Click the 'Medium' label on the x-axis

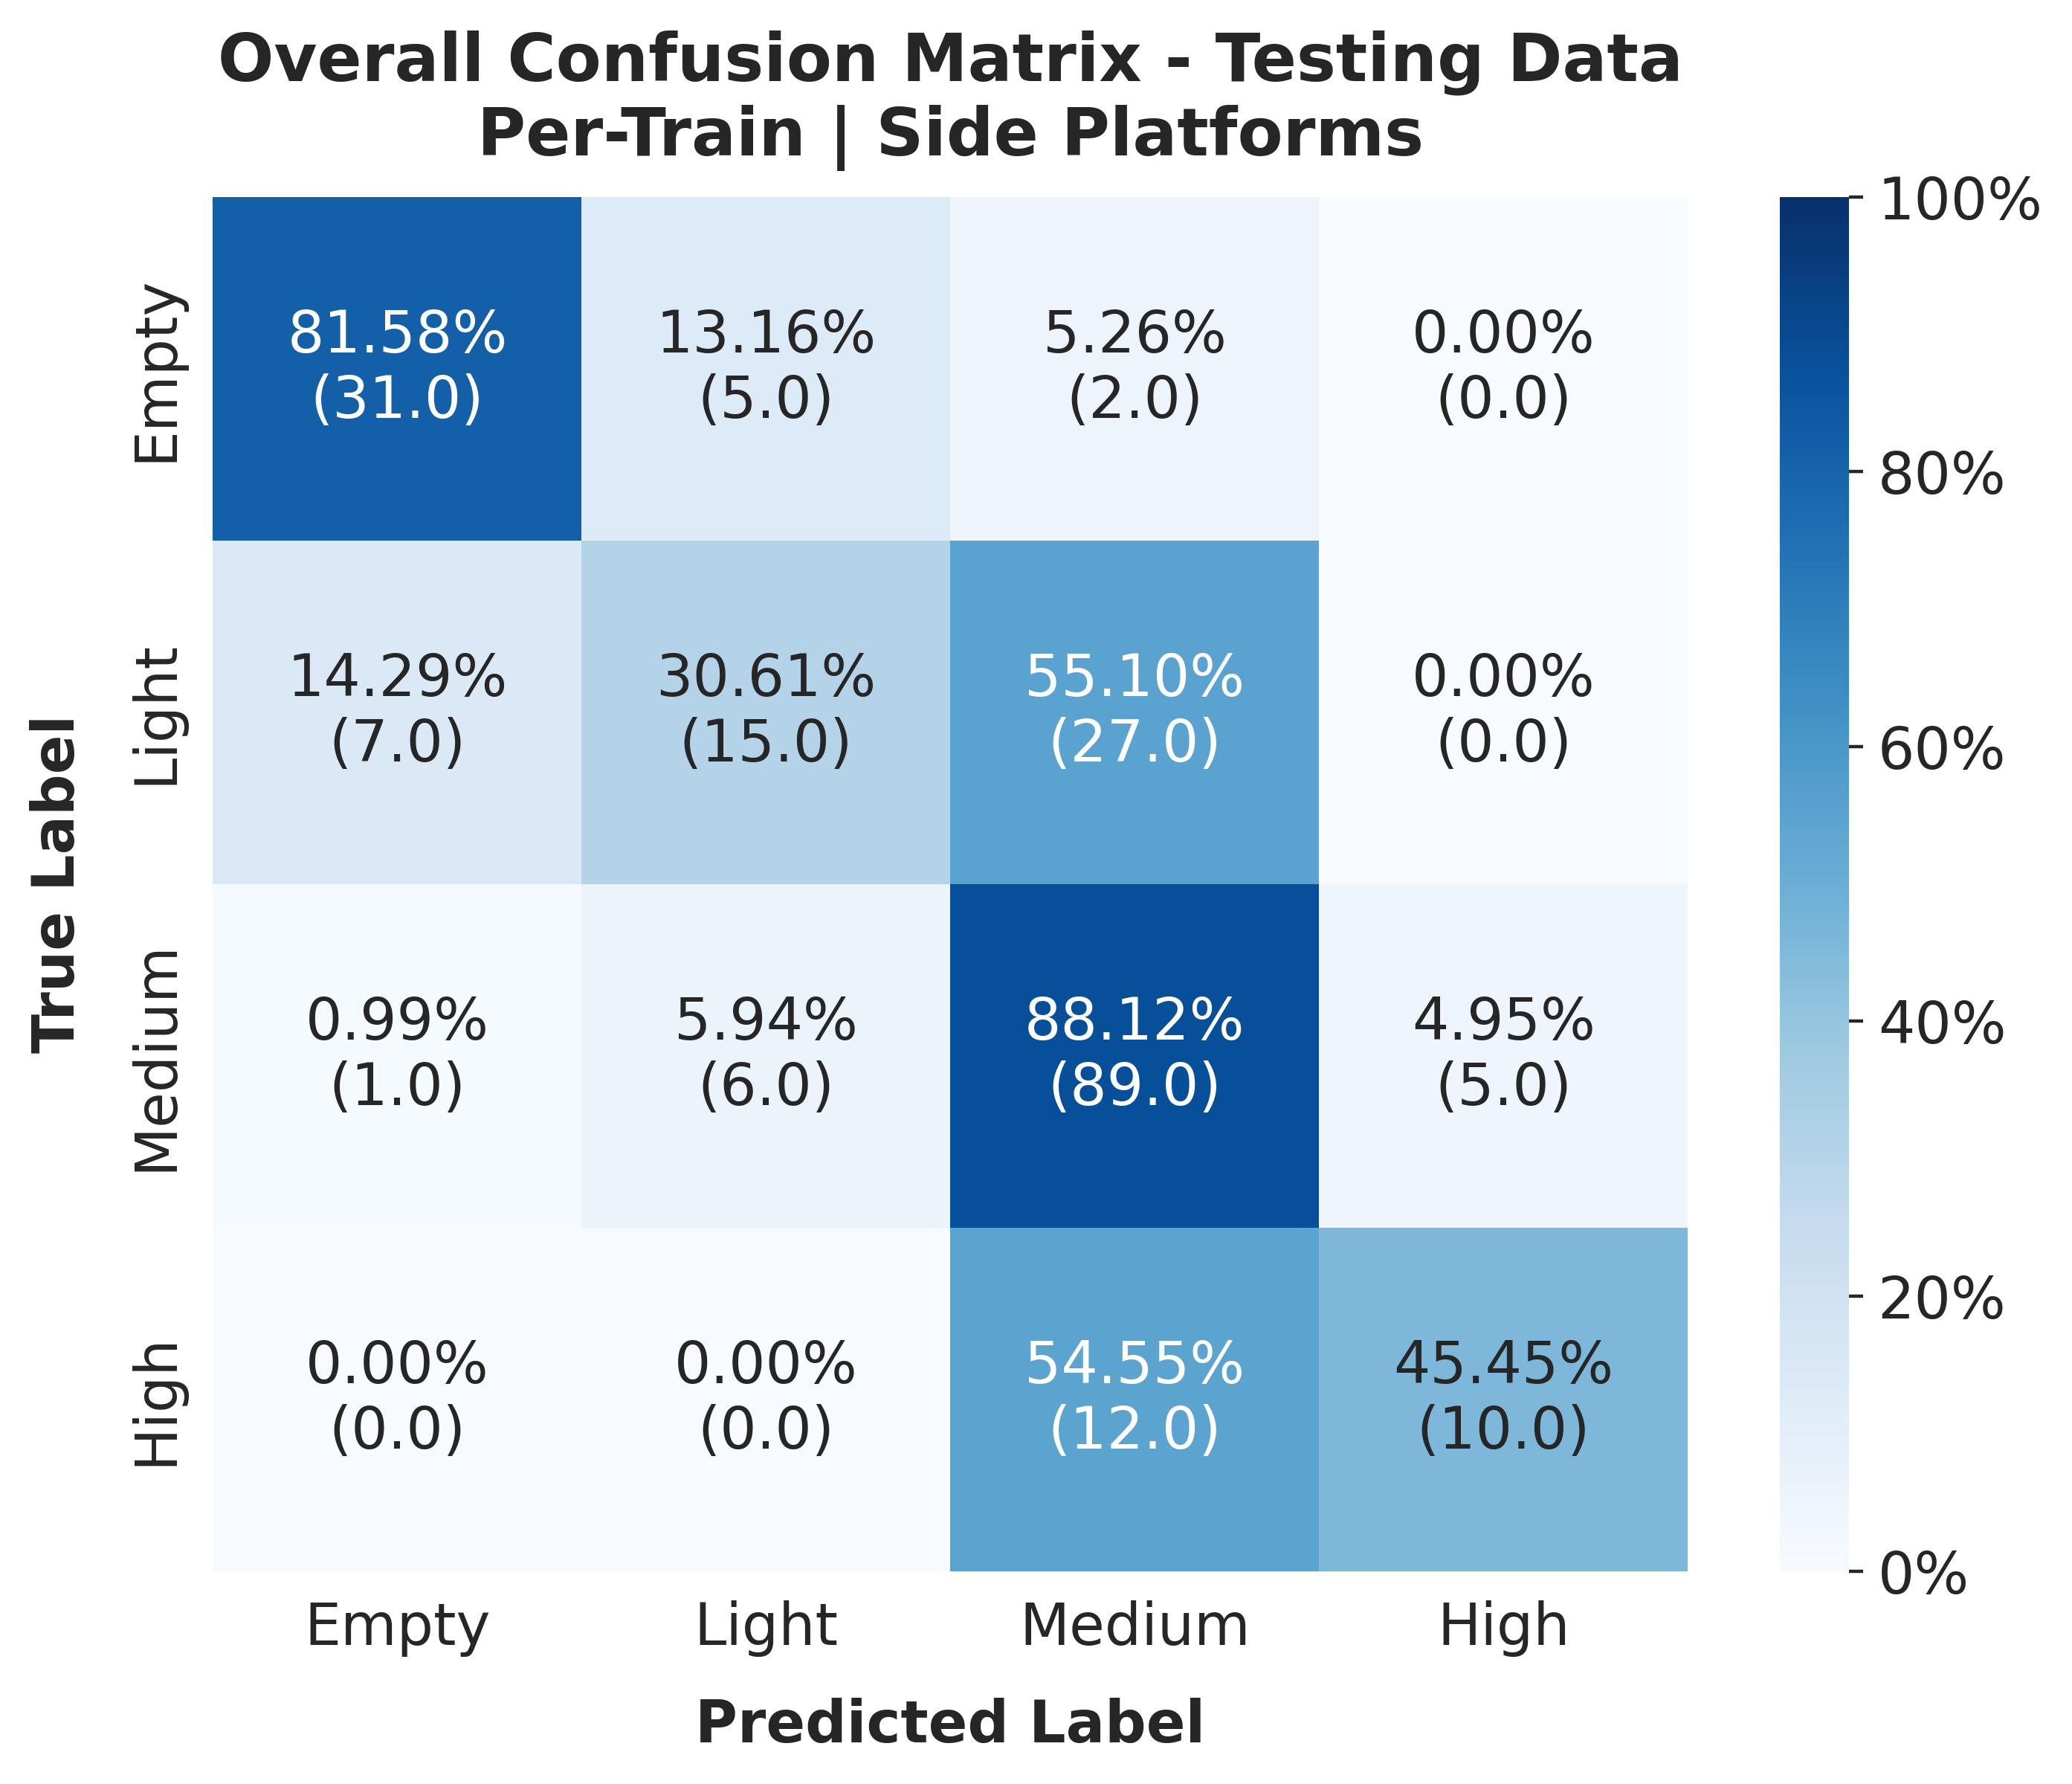(1134, 1625)
